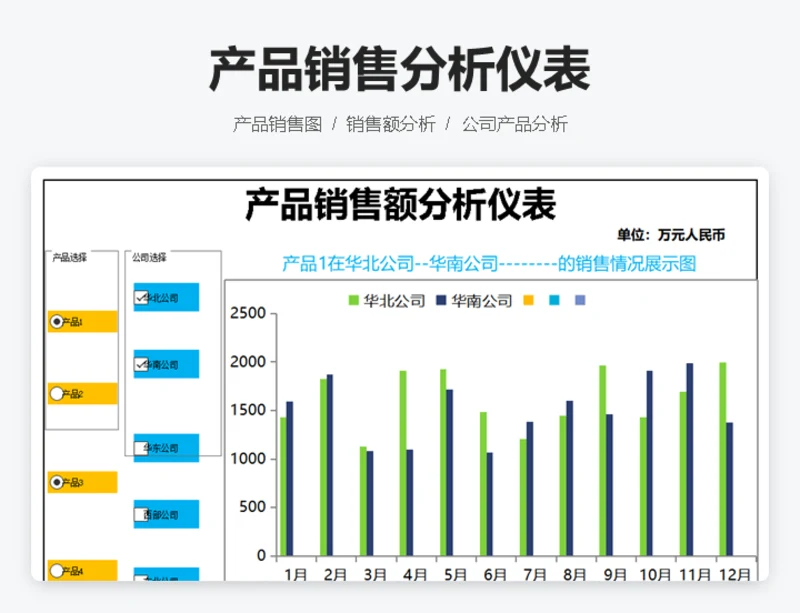The width and height of the screenshot is (800, 613).
Task: Select the 产品4 radio button
Action: (57, 571)
